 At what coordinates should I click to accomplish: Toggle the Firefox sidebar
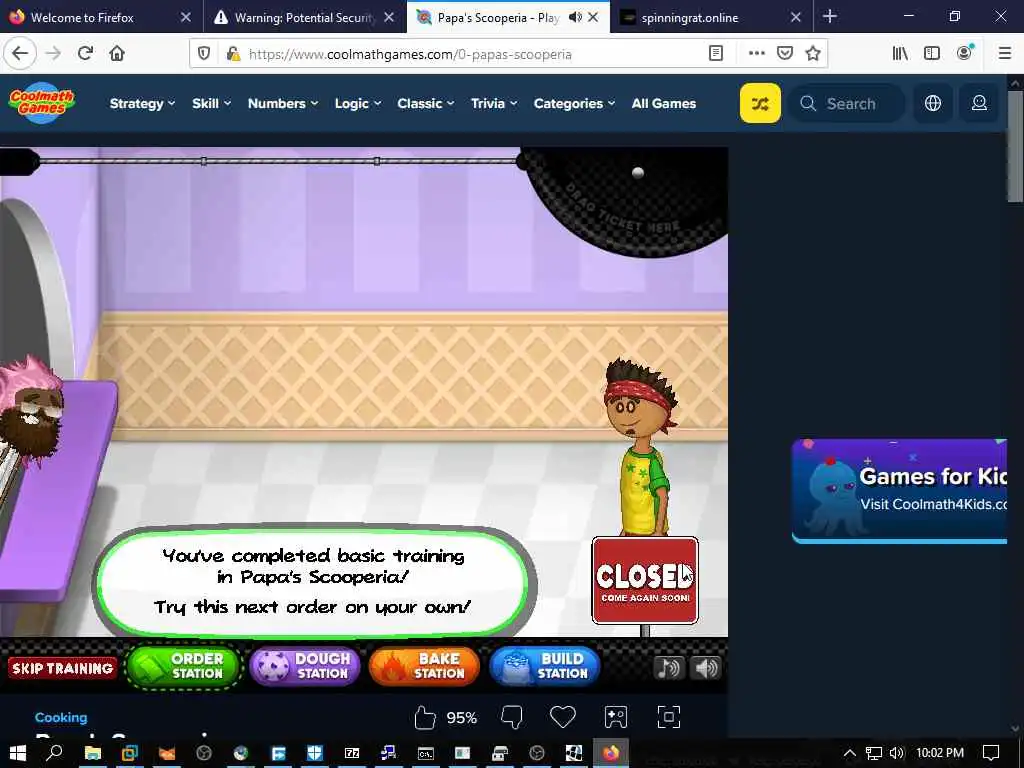click(932, 54)
